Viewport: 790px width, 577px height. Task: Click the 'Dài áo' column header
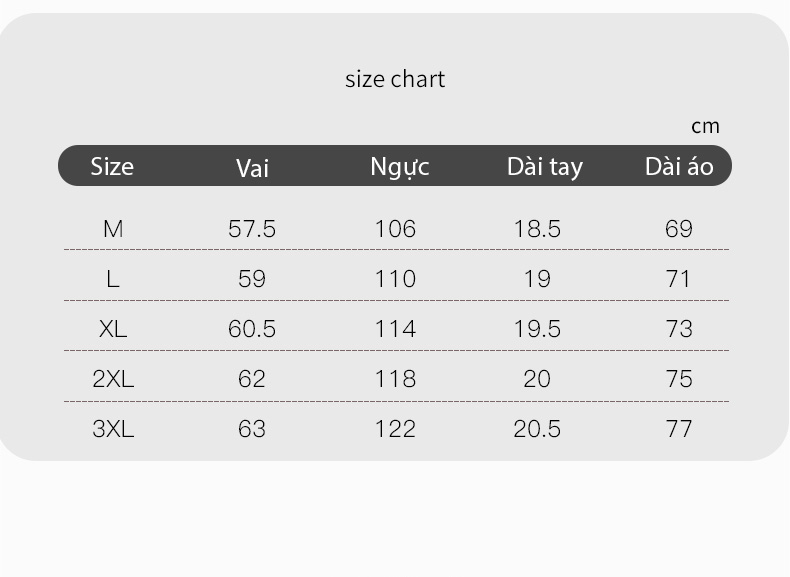(x=679, y=166)
